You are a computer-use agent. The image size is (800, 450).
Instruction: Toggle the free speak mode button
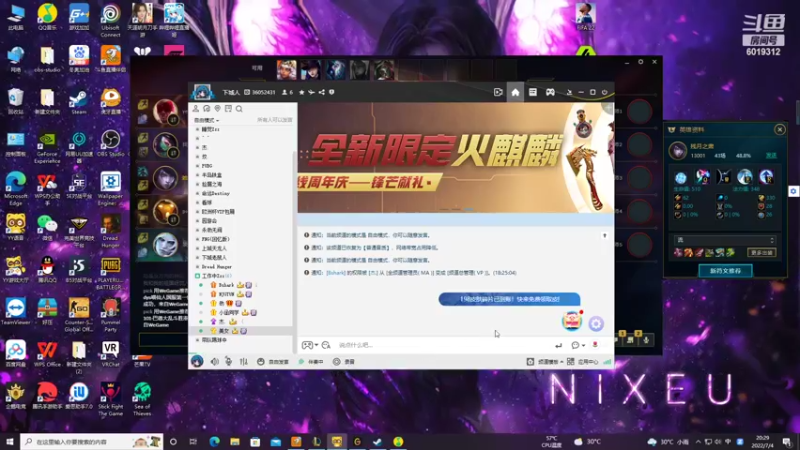273,361
